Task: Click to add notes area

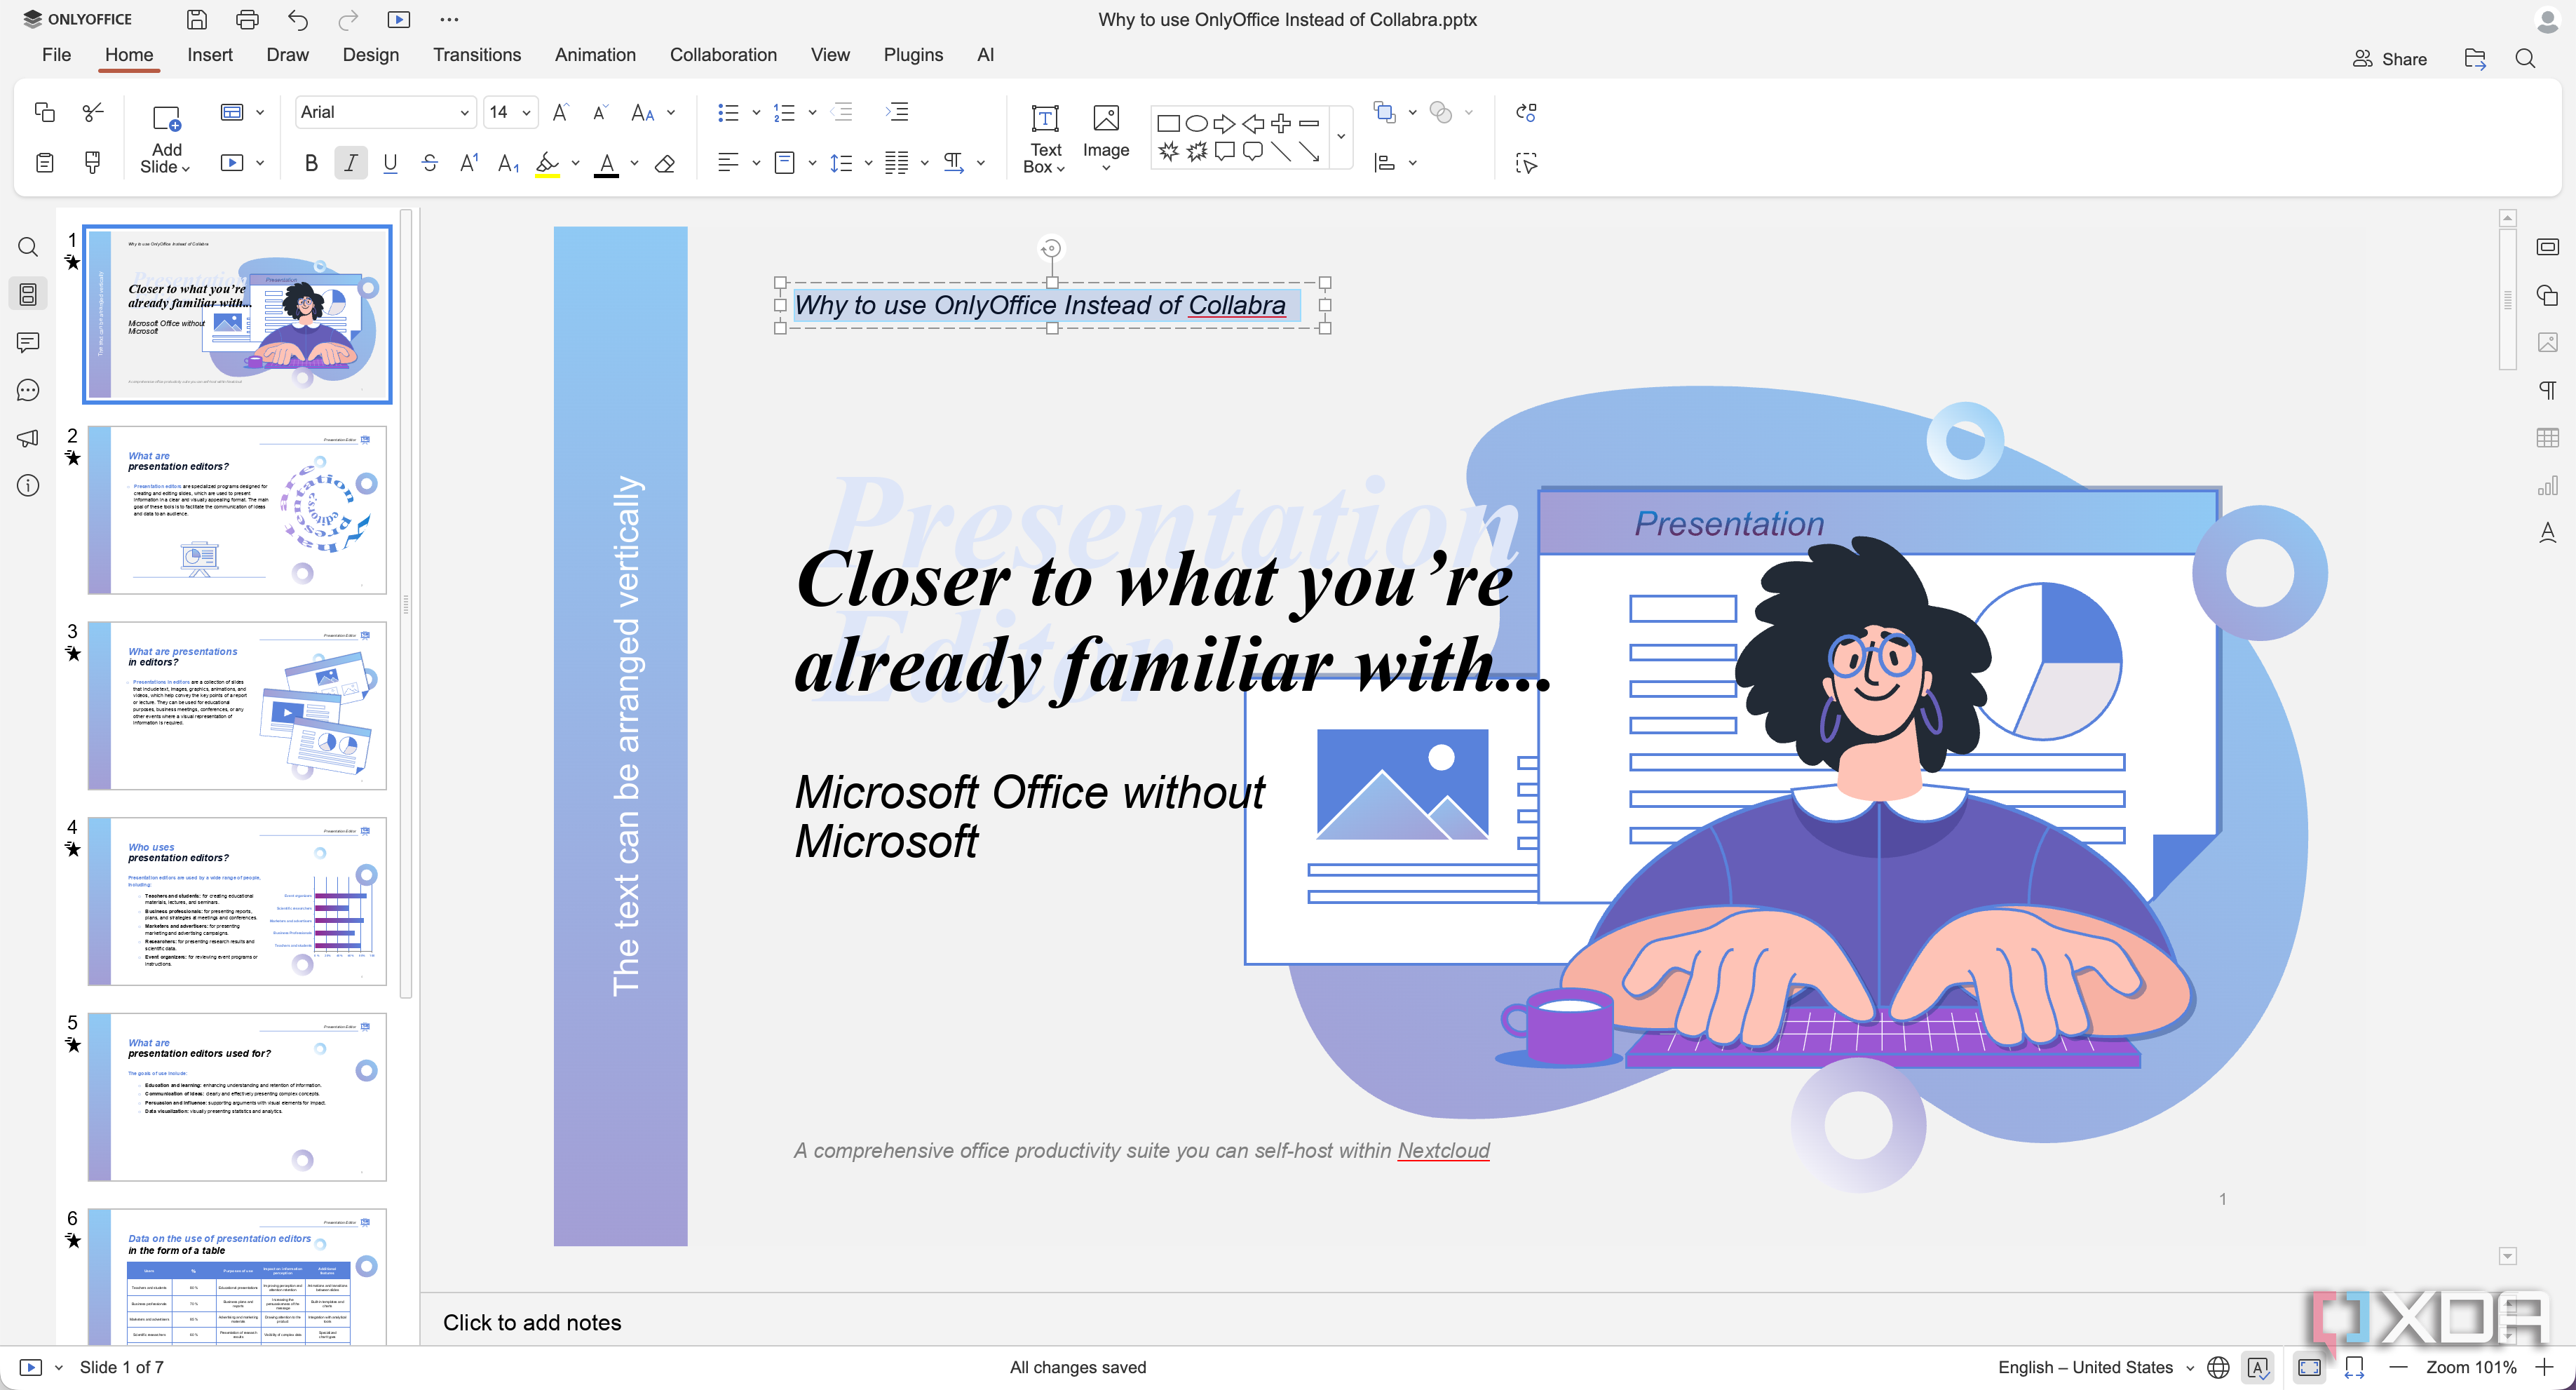Action: 532,1322
